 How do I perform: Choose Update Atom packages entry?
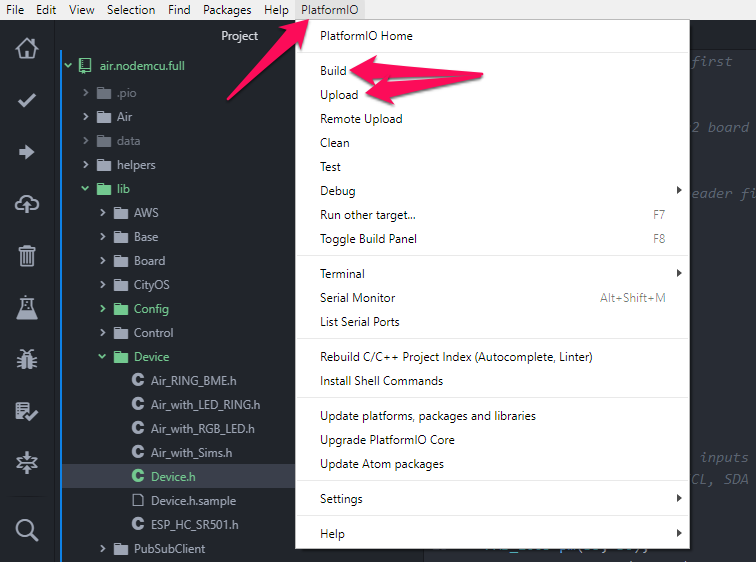coord(492,464)
